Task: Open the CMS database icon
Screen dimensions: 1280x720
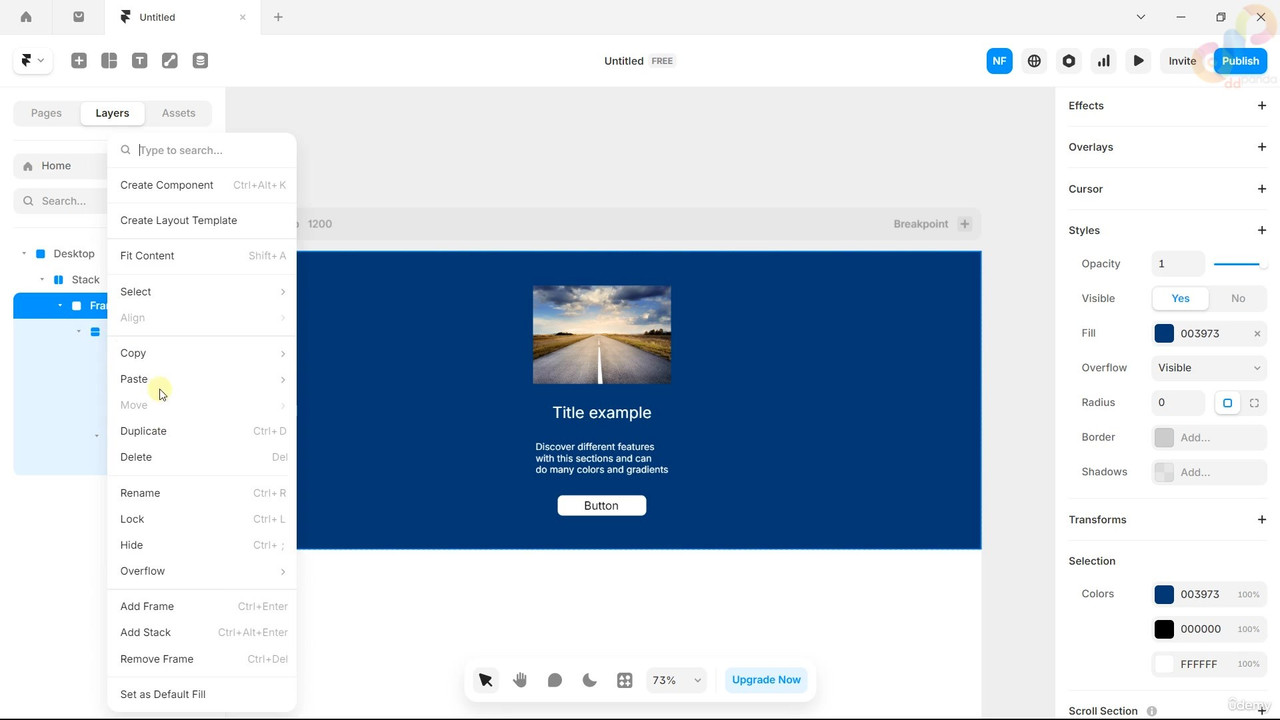Action: [200, 61]
